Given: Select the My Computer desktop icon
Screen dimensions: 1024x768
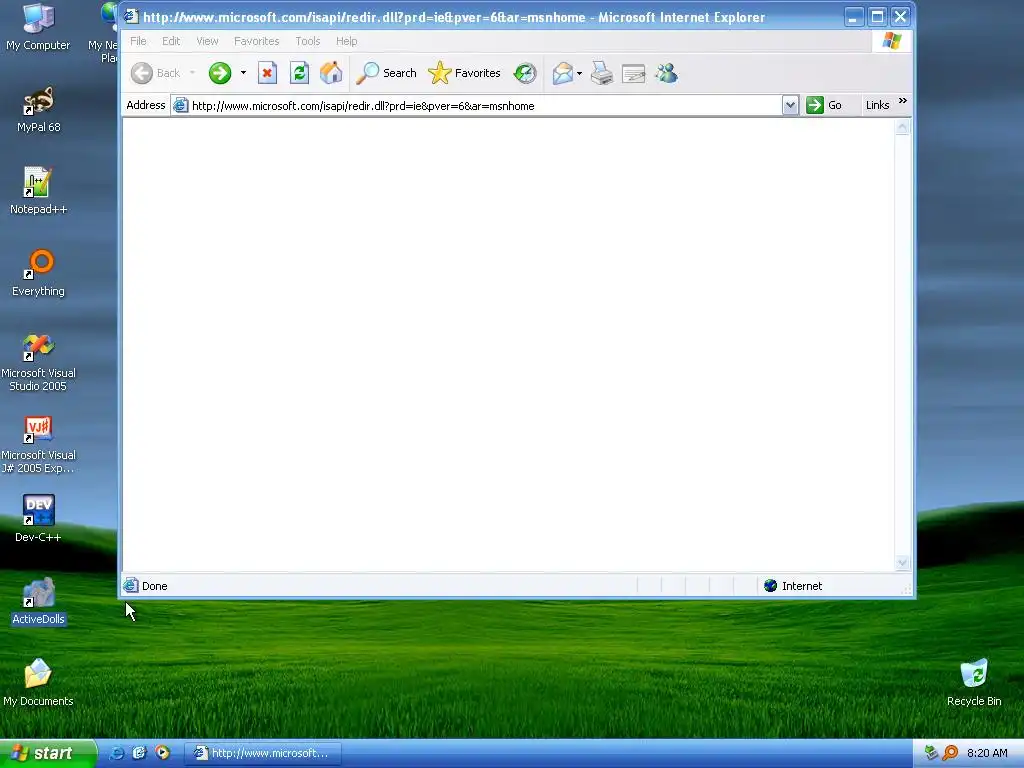Looking at the screenshot, I should tap(38, 27).
